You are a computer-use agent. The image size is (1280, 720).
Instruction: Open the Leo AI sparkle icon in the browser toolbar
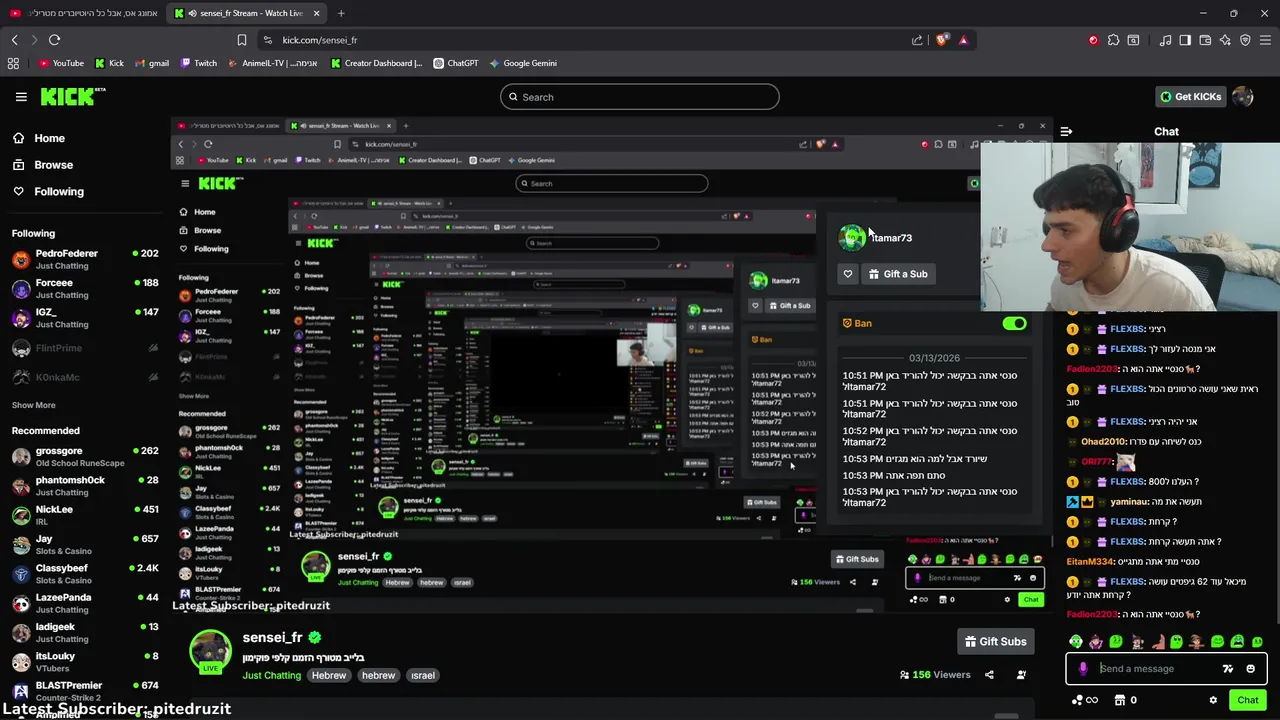tap(1225, 40)
